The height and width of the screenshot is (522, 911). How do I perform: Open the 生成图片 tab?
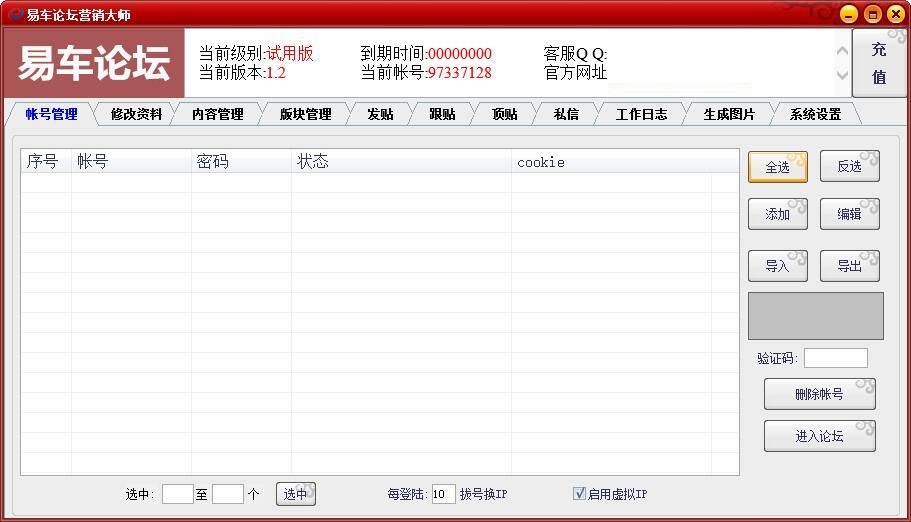pyautogui.click(x=729, y=114)
